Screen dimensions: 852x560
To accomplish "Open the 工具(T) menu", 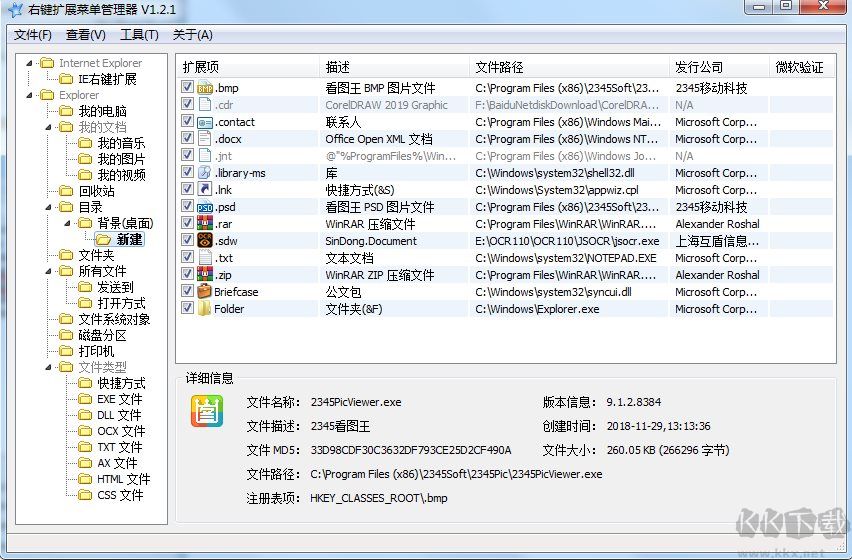I will coord(139,35).
